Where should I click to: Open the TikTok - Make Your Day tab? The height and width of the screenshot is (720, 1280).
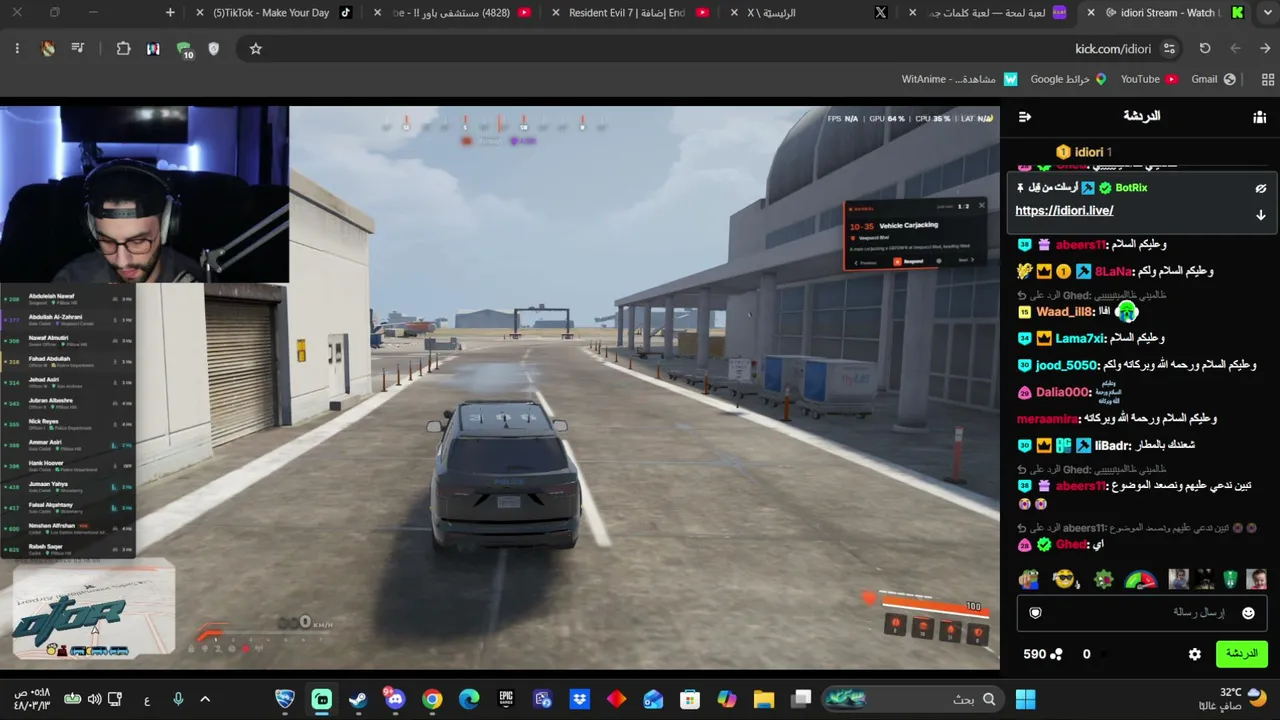275,13
